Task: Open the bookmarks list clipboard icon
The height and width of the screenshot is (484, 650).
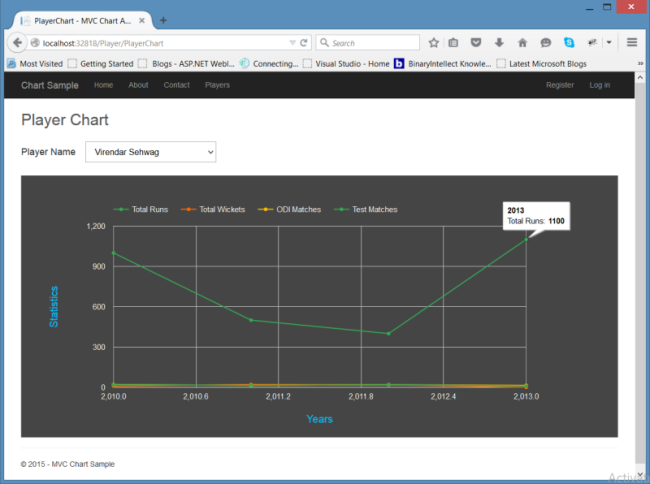Action: (x=453, y=43)
